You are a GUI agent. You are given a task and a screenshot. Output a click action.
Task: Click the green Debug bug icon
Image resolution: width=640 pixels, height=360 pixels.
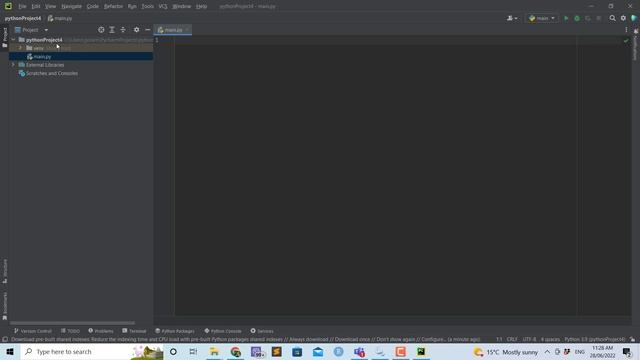[577, 18]
